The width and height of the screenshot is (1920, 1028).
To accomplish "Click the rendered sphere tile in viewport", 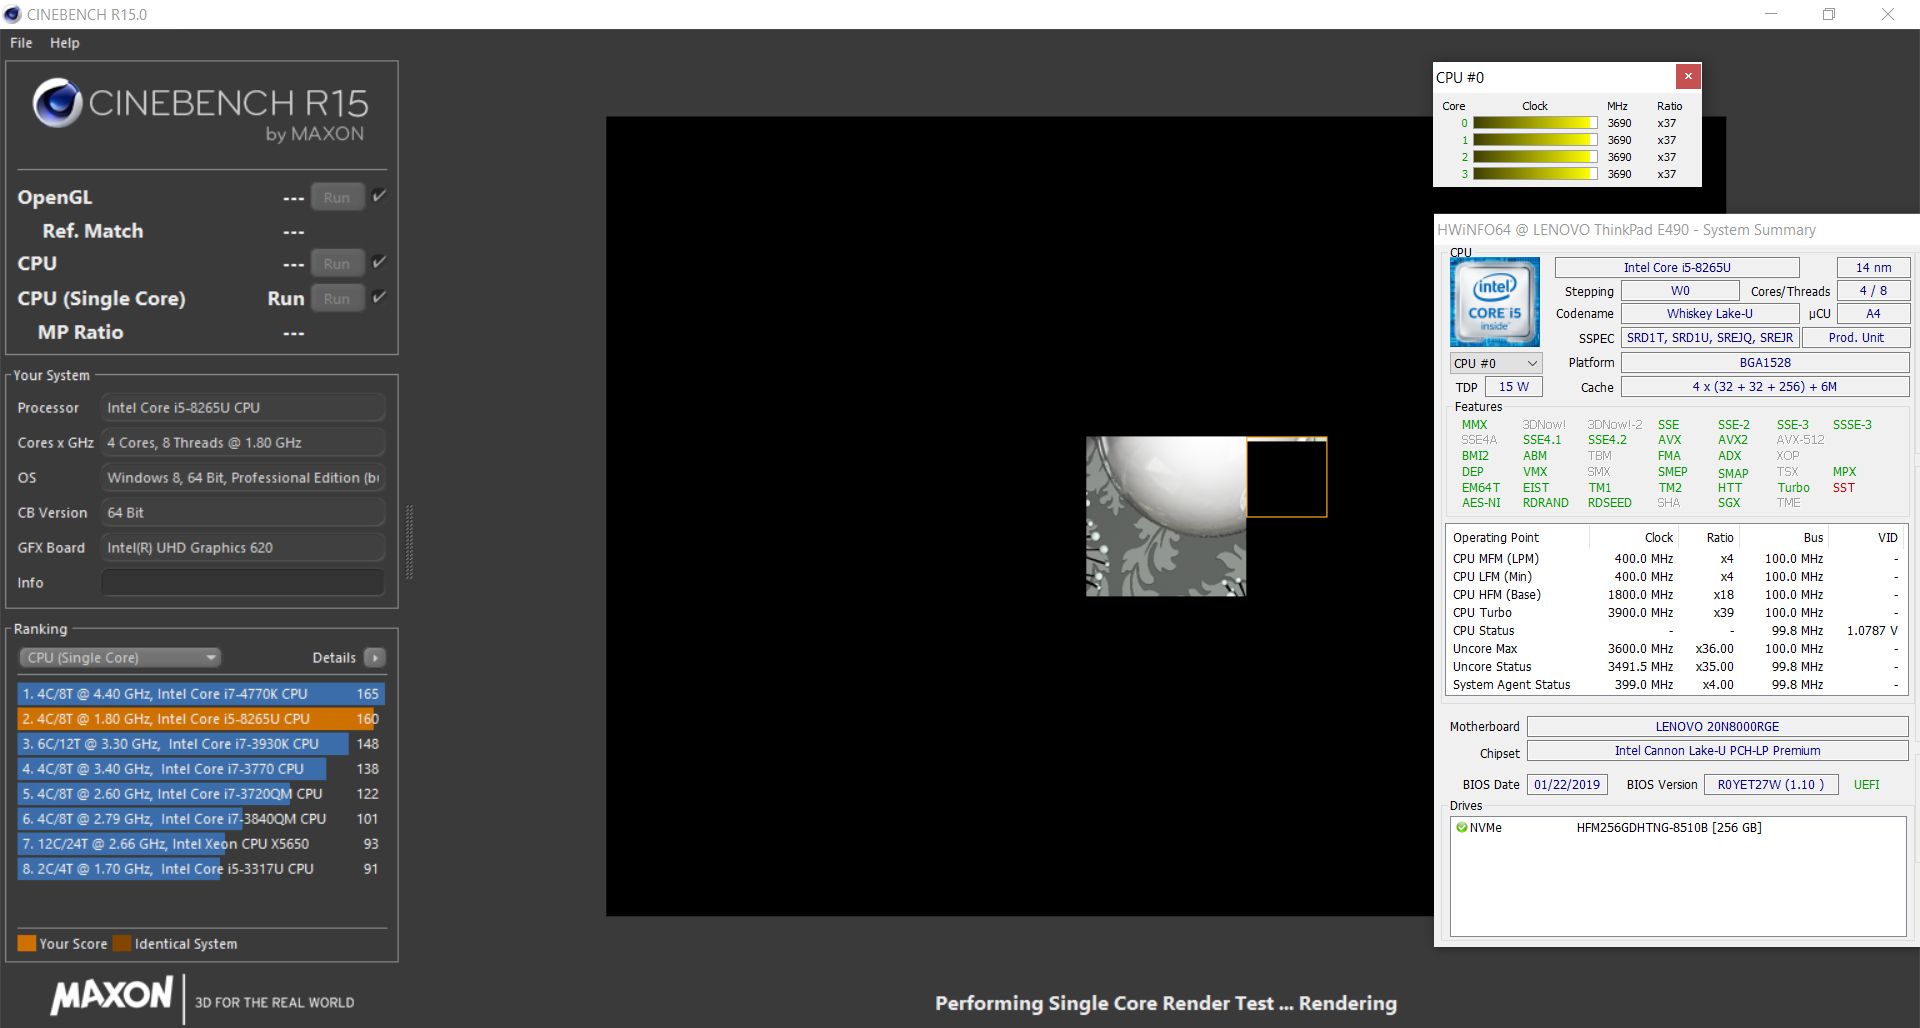I will 1166,516.
